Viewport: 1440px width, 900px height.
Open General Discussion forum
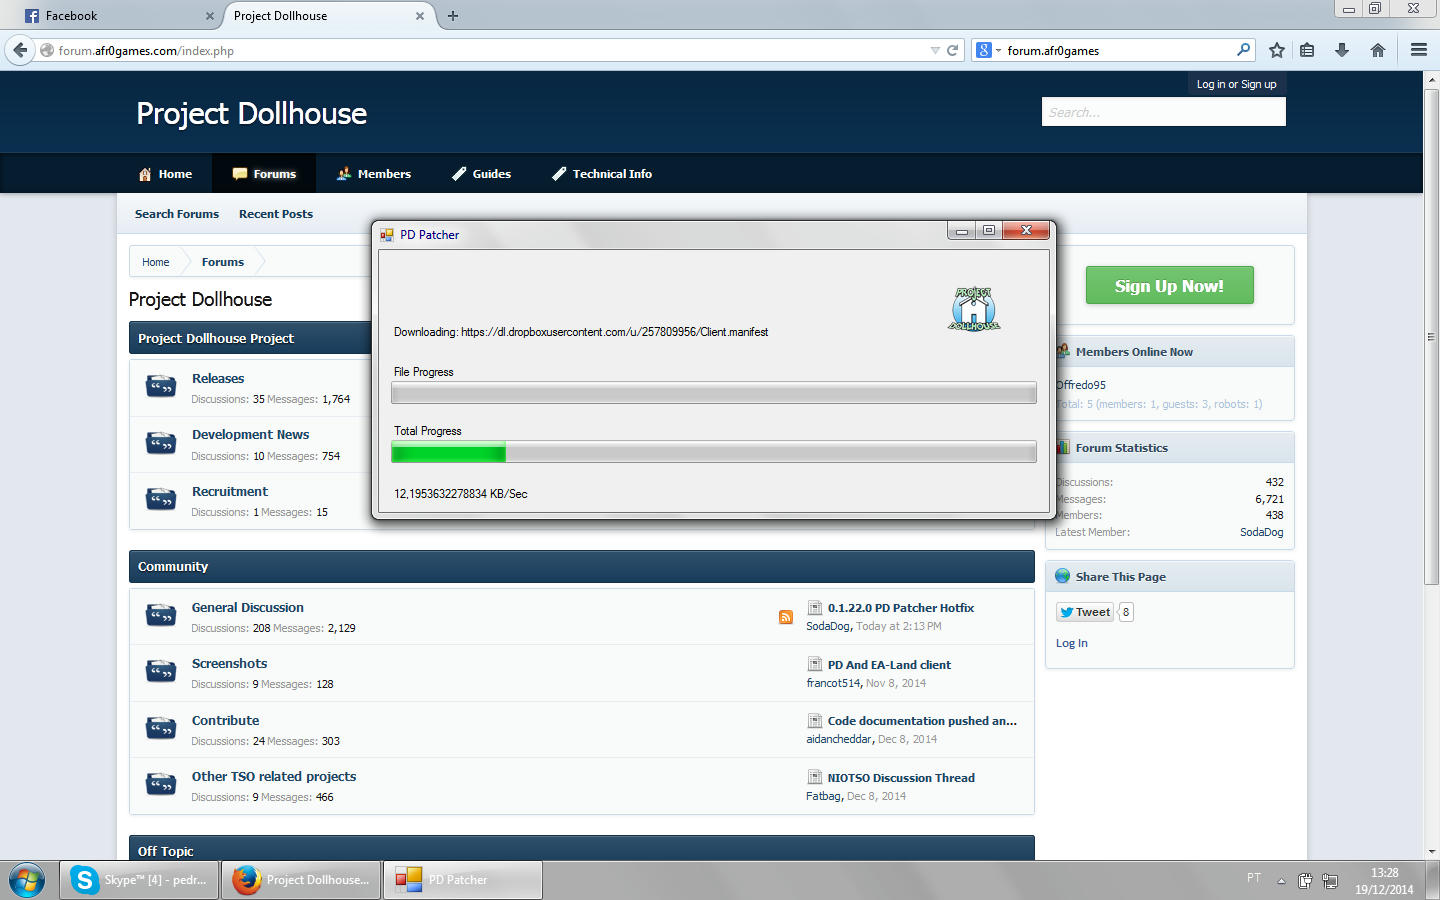(248, 607)
